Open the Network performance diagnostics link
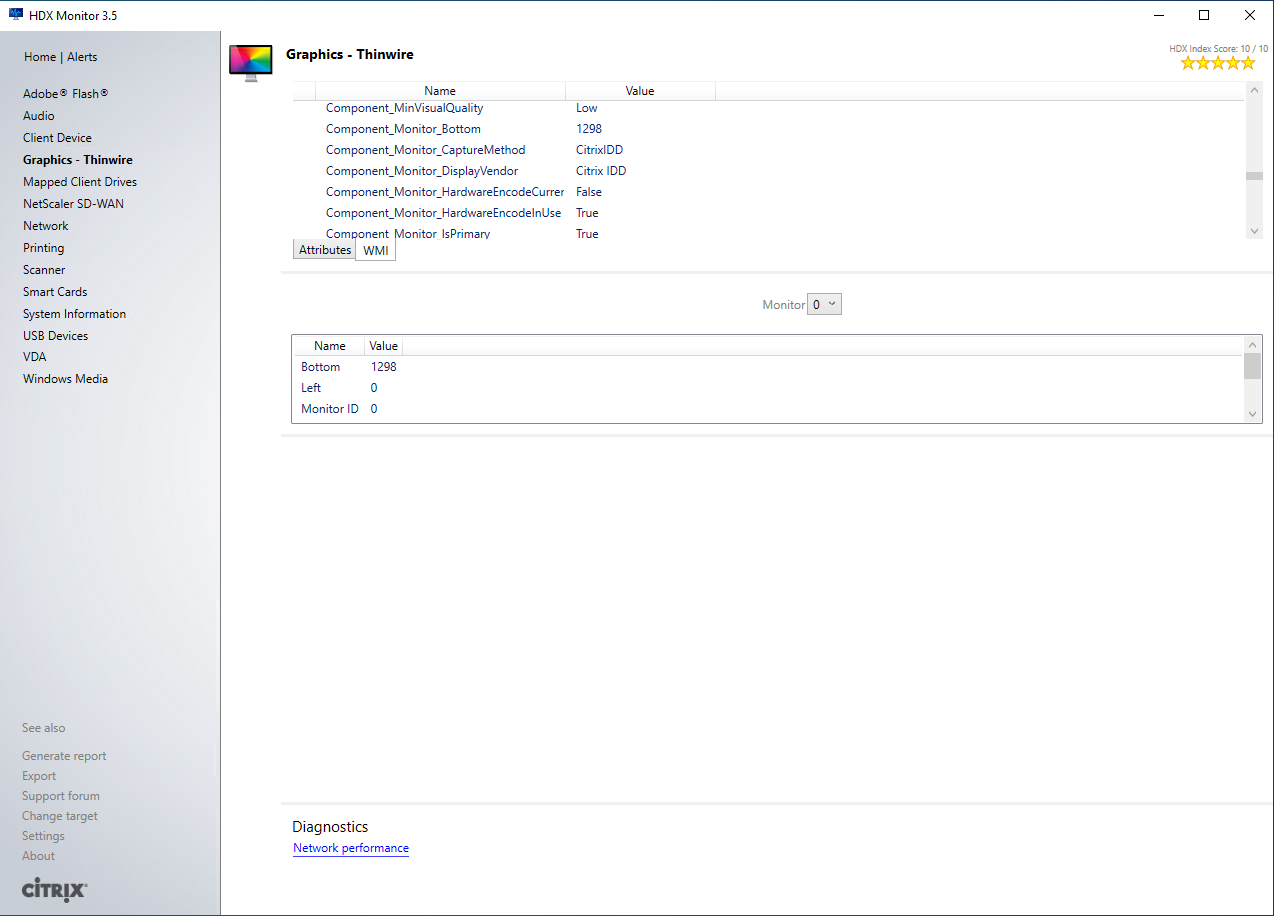1274x916 pixels. tap(351, 848)
